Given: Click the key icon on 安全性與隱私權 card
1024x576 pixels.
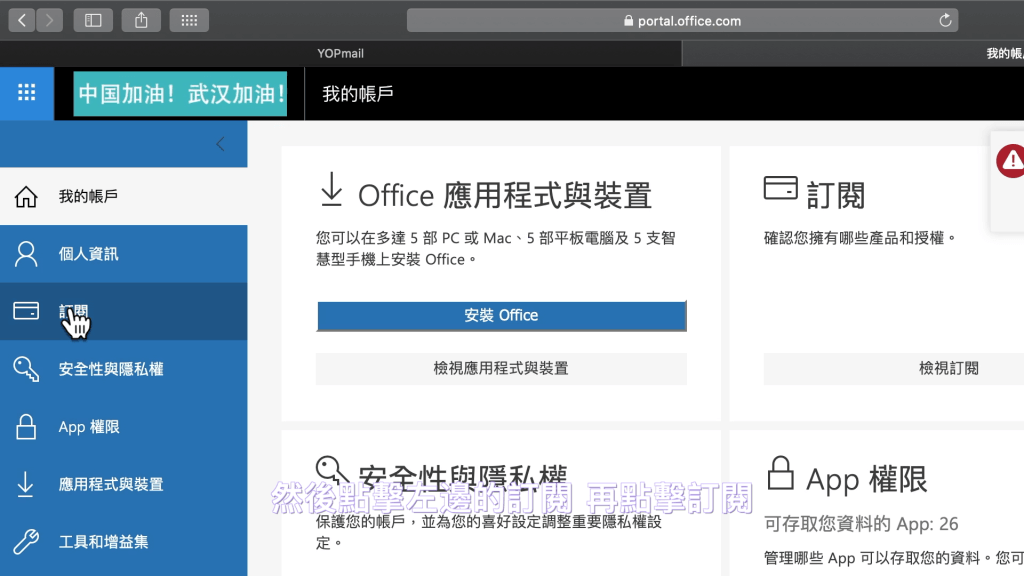Looking at the screenshot, I should [x=332, y=472].
